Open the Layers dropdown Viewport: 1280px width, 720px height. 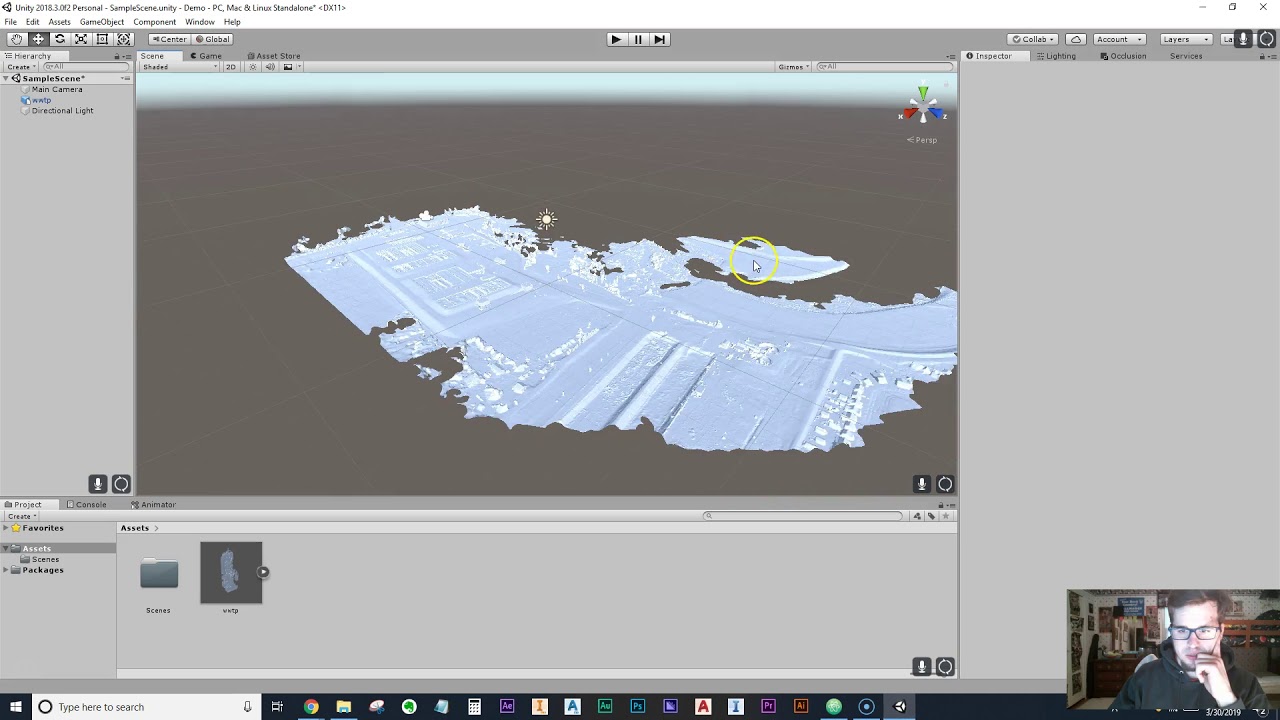tap(1186, 39)
